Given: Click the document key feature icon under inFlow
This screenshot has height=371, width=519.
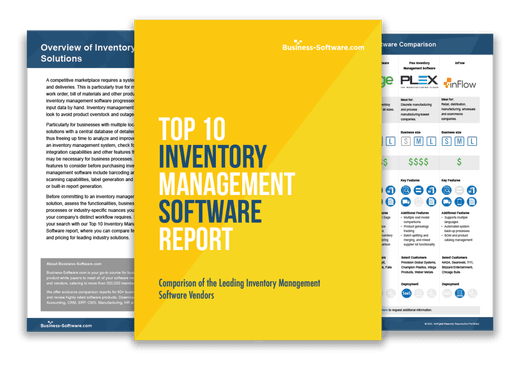Looking at the screenshot, I should pos(472,202).
